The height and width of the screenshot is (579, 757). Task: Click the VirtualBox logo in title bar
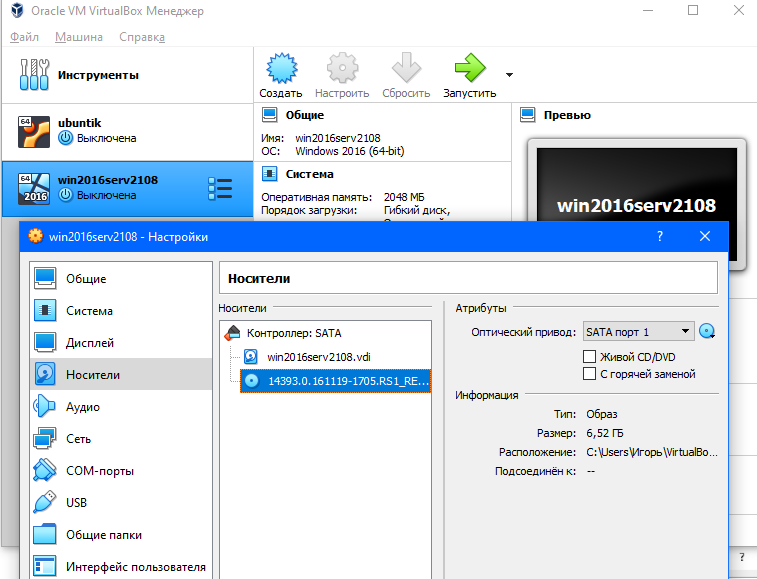(17, 11)
